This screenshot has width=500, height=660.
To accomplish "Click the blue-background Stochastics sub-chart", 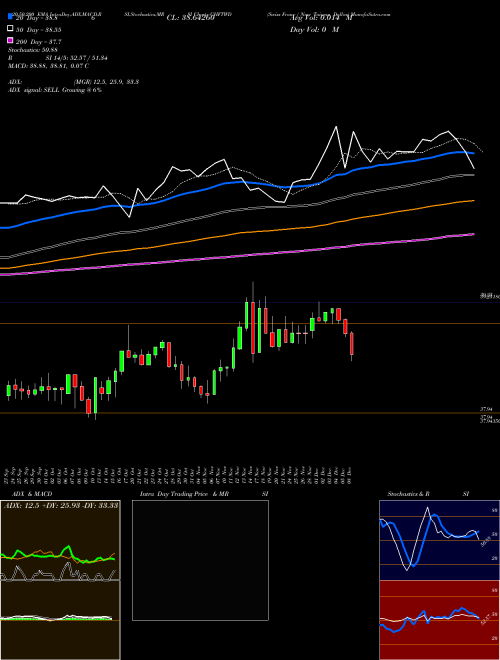I will pyautogui.click(x=439, y=540).
